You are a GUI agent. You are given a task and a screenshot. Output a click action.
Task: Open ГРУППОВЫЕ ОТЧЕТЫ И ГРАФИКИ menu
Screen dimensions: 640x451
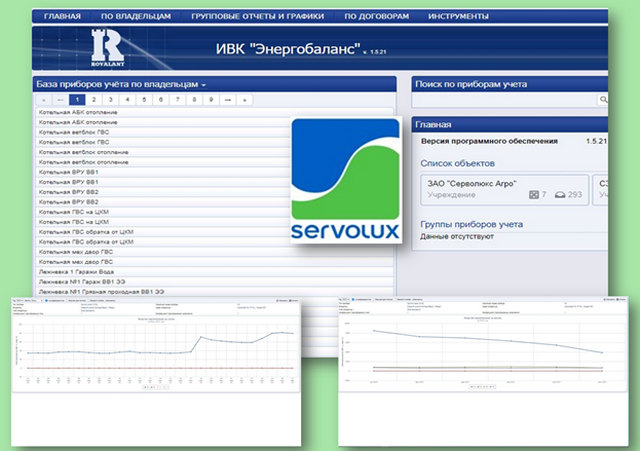point(258,16)
